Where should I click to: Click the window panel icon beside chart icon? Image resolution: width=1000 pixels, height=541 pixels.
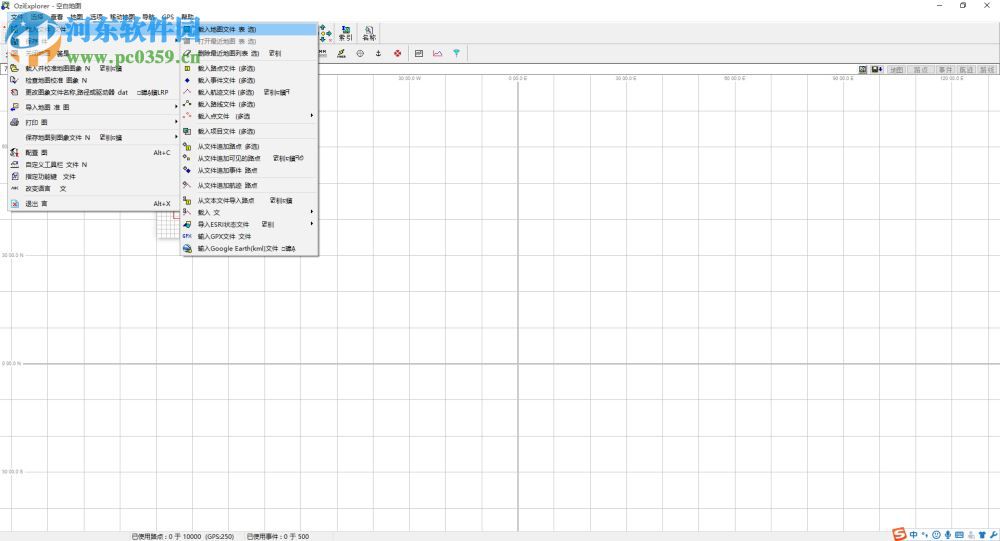point(419,54)
